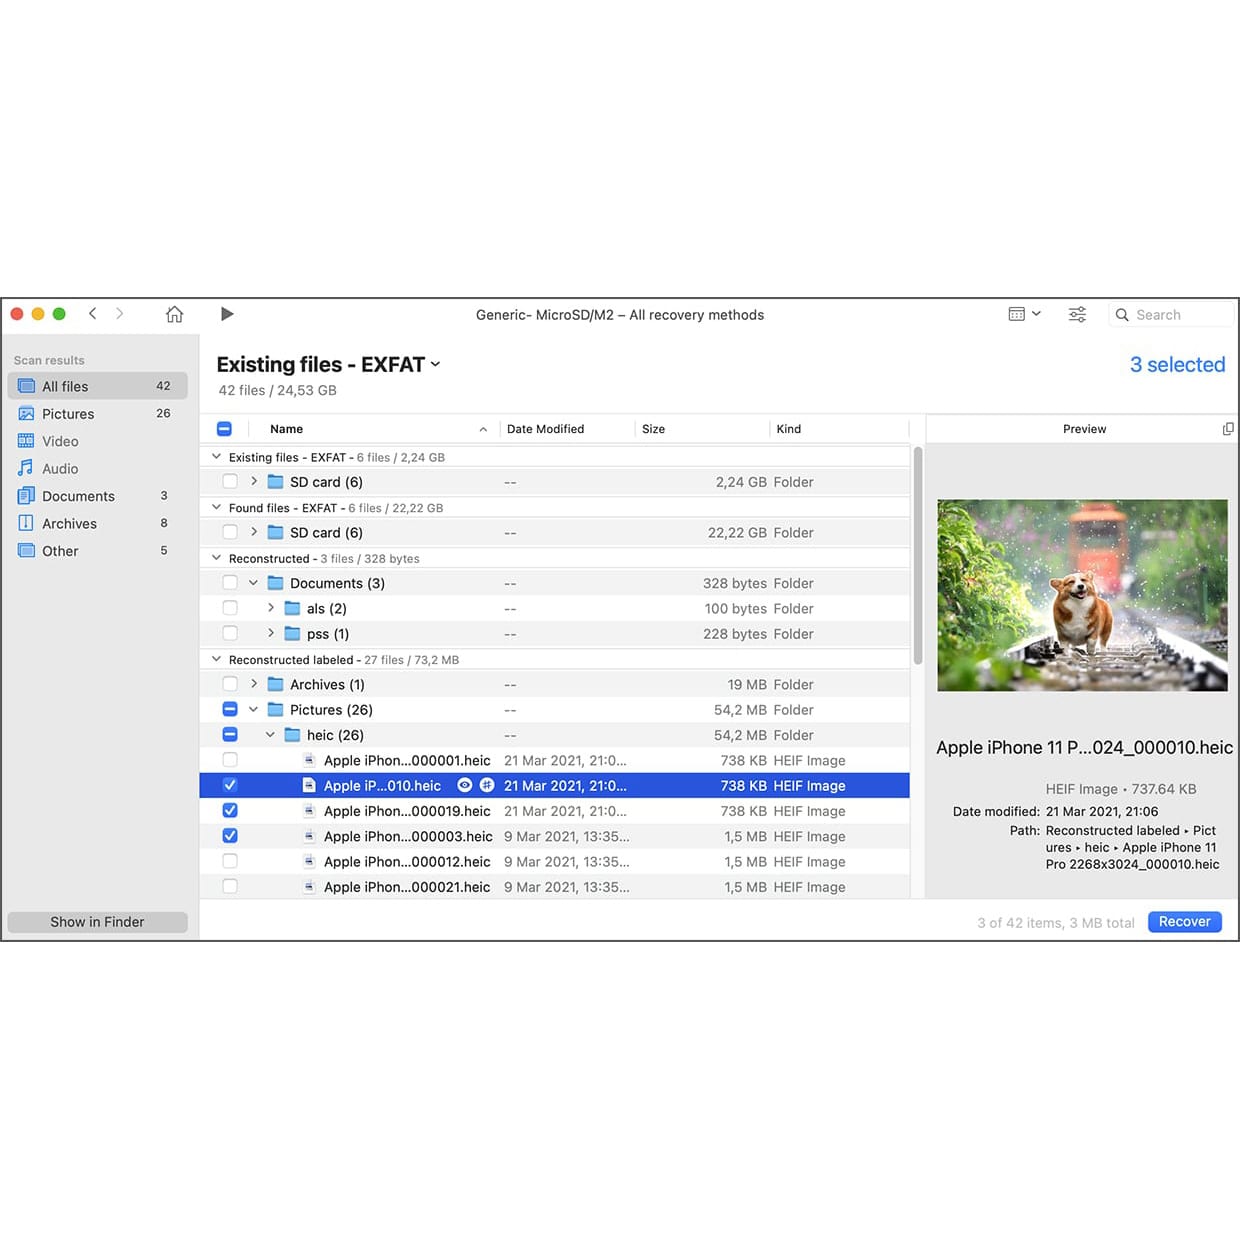
Task: Collapse the Reconstructed labeled group
Action: tap(216, 659)
